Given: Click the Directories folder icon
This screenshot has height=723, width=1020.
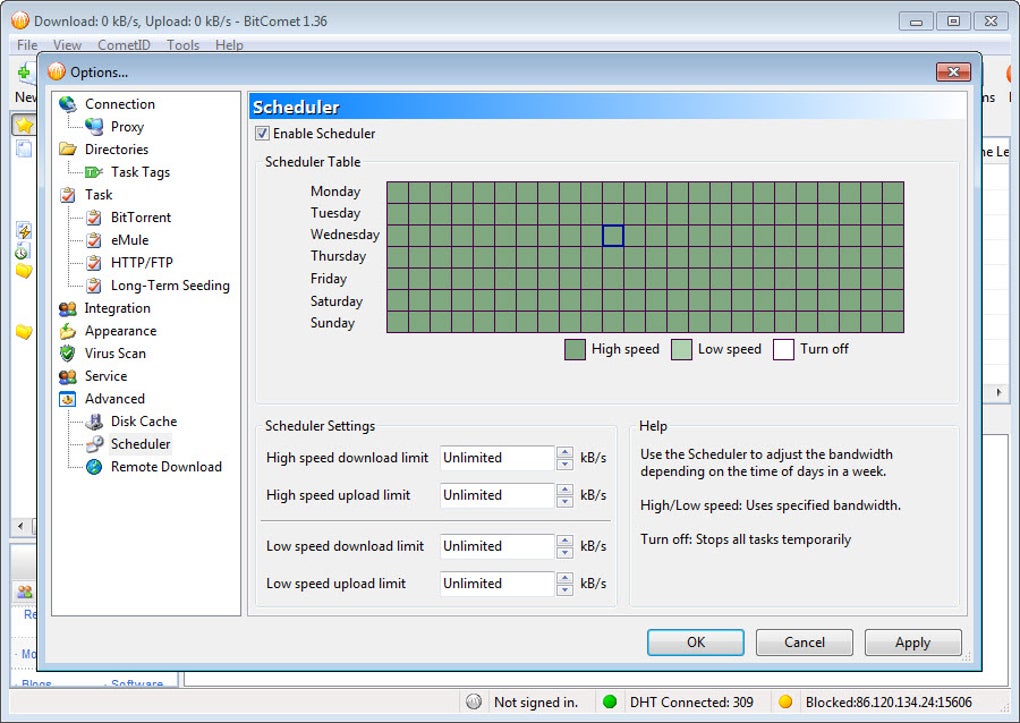Looking at the screenshot, I should [68, 149].
